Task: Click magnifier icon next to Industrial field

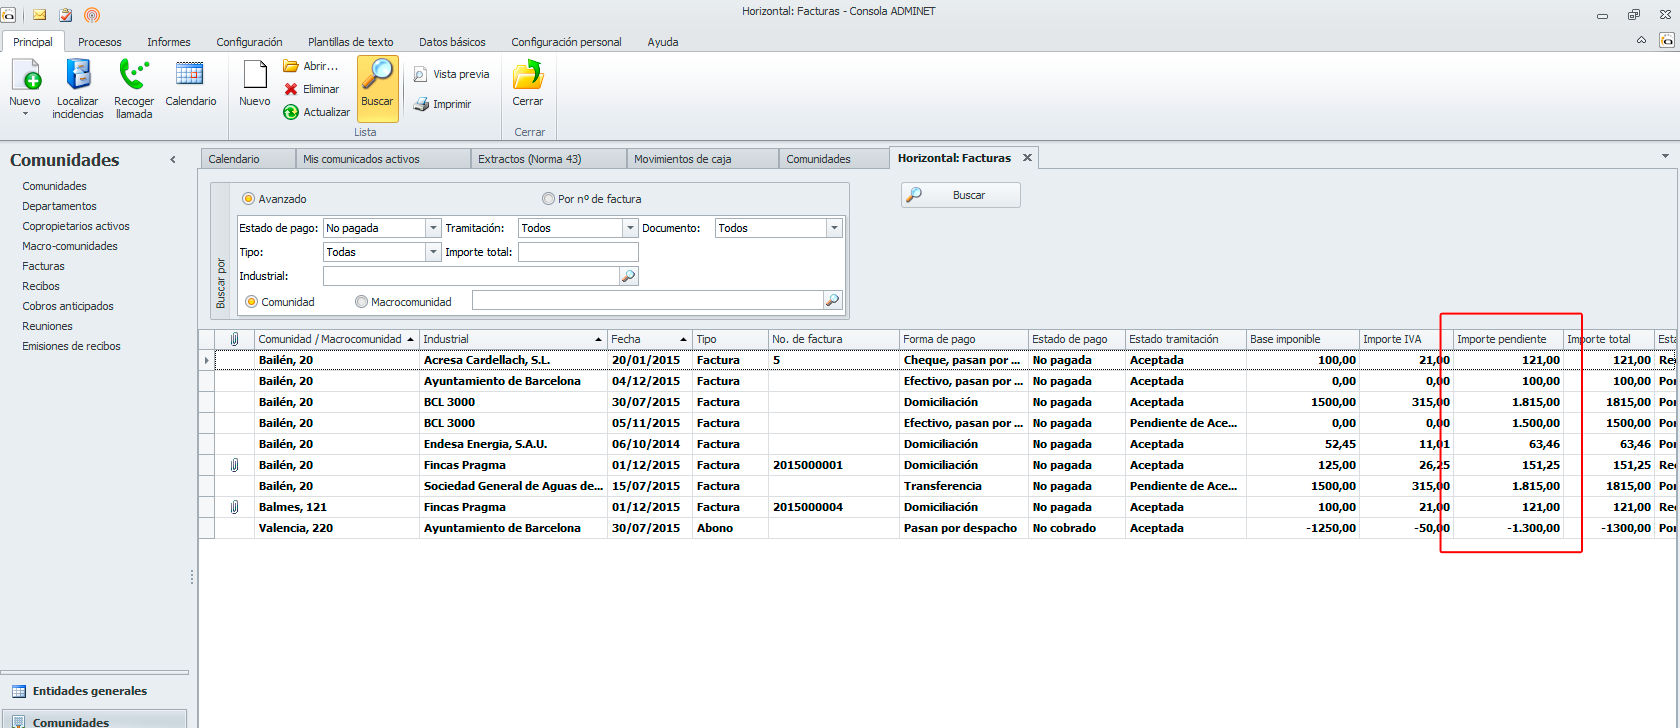Action: tap(628, 276)
